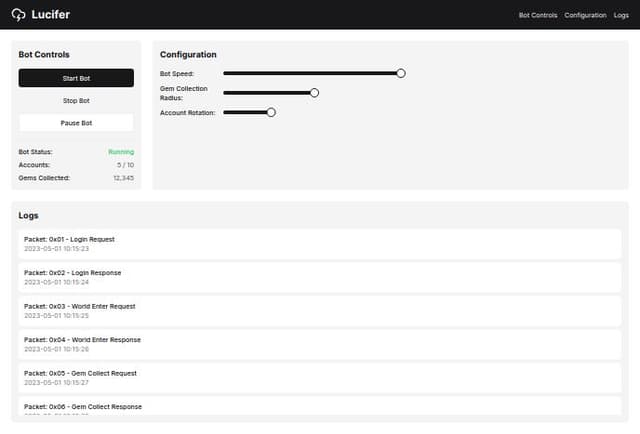Click the Gem Collection Radius label
The height and width of the screenshot is (434, 640).
point(184,93)
